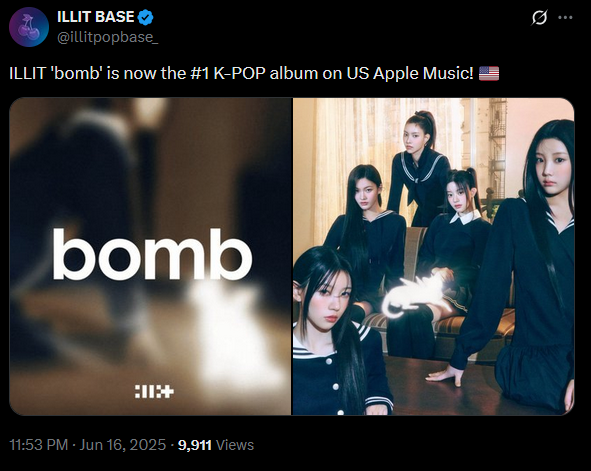Click the Jun 16, 2025 date
Screen dimensions: 591x471
click(122, 445)
